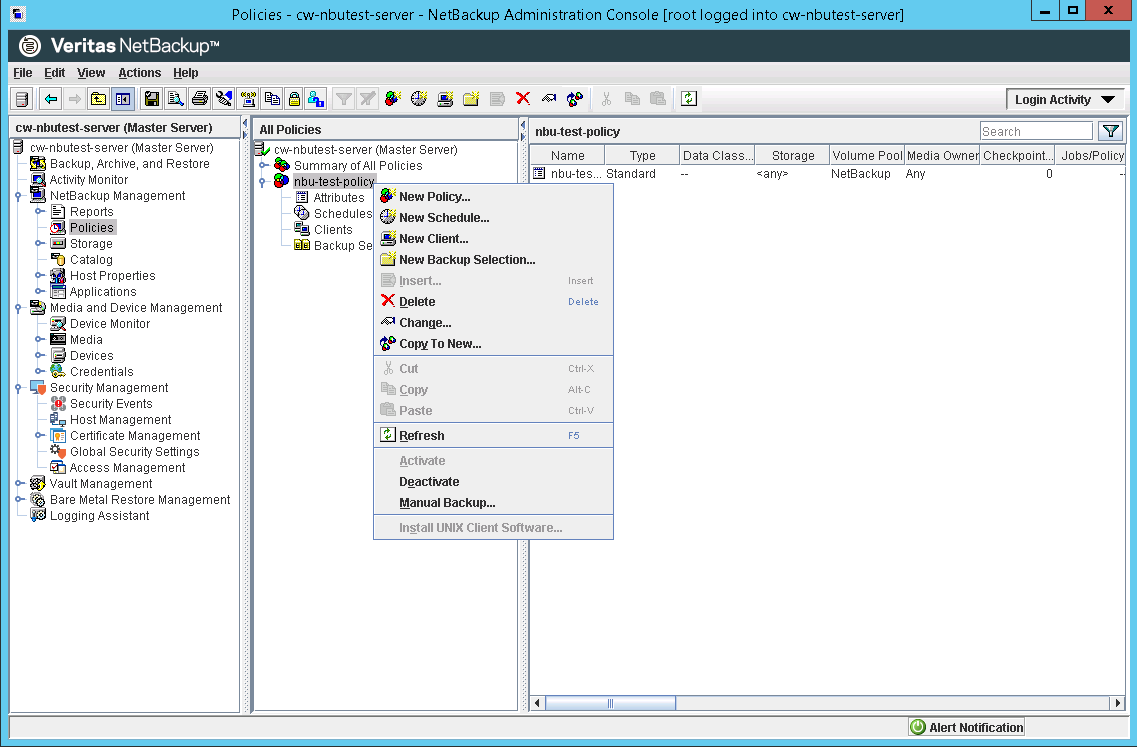Viewport: 1137px width, 747px height.
Task: Open the Help menu
Action: [186, 72]
